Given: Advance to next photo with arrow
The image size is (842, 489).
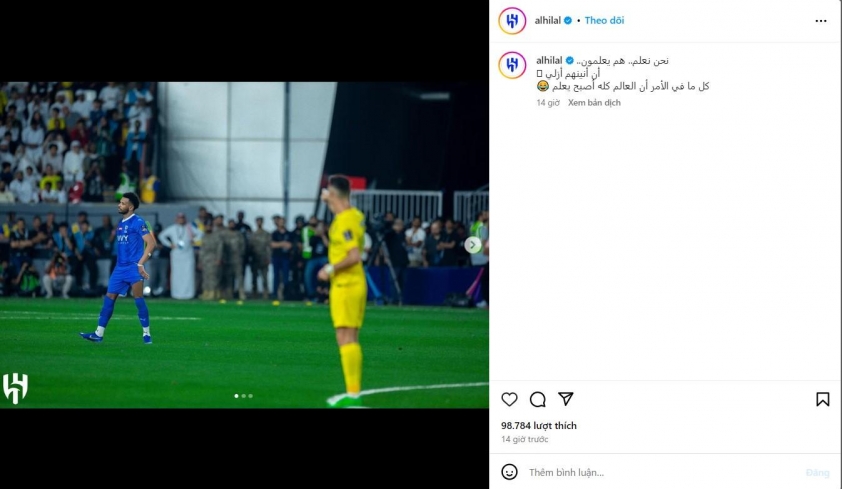Looking at the screenshot, I should pyautogui.click(x=473, y=245).
